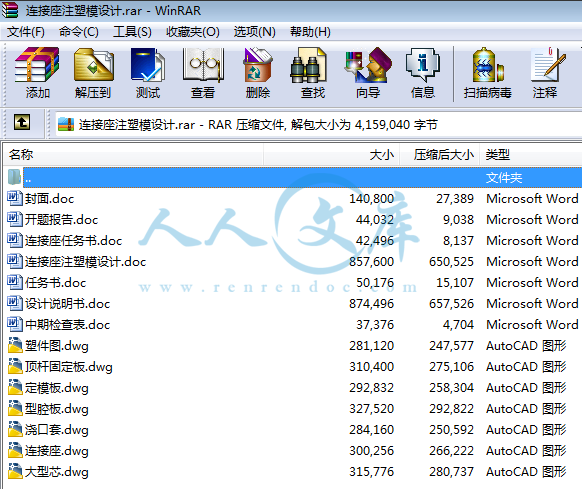Open the 收藏夹(O) menu
The width and height of the screenshot is (582, 489).
tap(193, 32)
